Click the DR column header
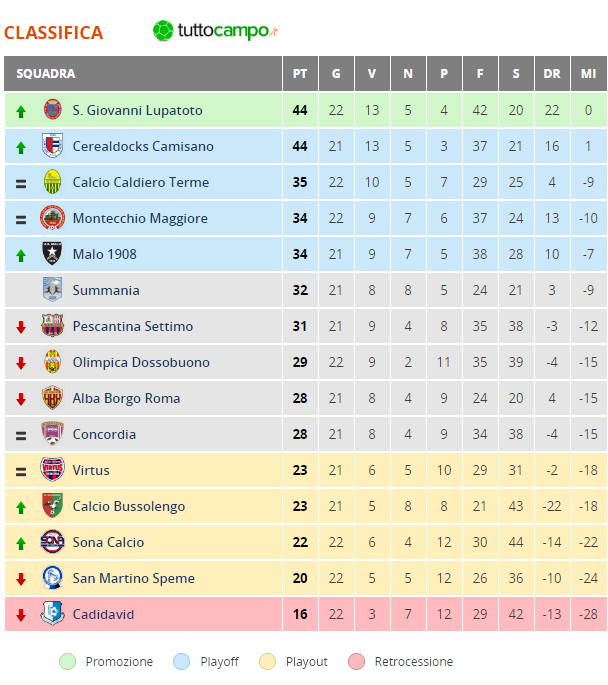The width and height of the screenshot is (608, 685). pyautogui.click(x=552, y=74)
